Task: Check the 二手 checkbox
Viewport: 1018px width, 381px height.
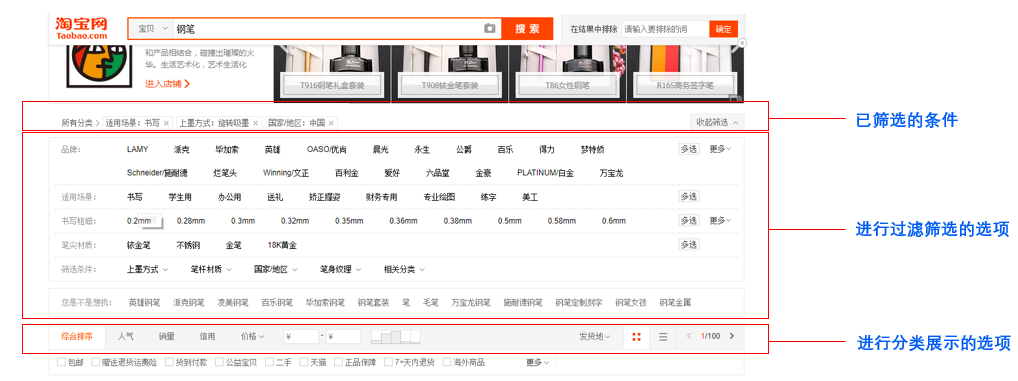Action: (x=270, y=362)
